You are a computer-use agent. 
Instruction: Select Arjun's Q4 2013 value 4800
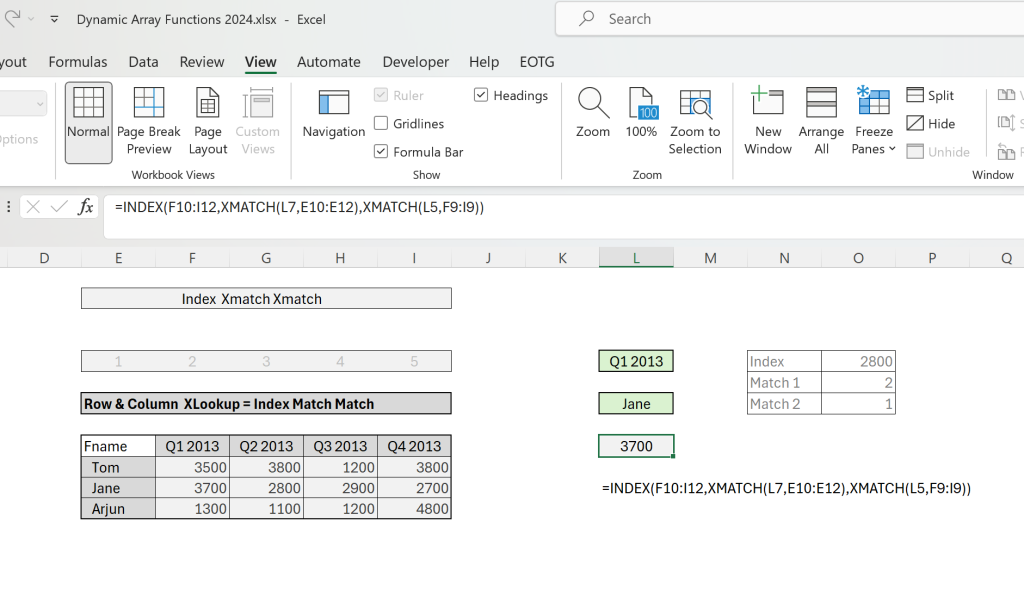(414, 509)
